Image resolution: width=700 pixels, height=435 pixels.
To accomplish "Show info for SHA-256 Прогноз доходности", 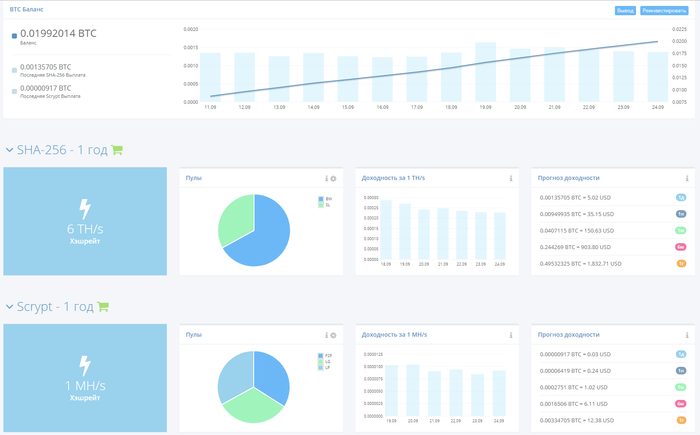I will pos(687,179).
